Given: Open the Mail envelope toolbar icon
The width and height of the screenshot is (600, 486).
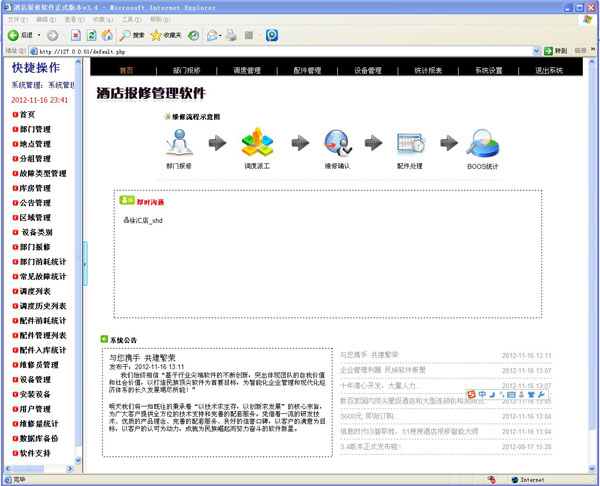Looking at the screenshot, I should point(212,35).
